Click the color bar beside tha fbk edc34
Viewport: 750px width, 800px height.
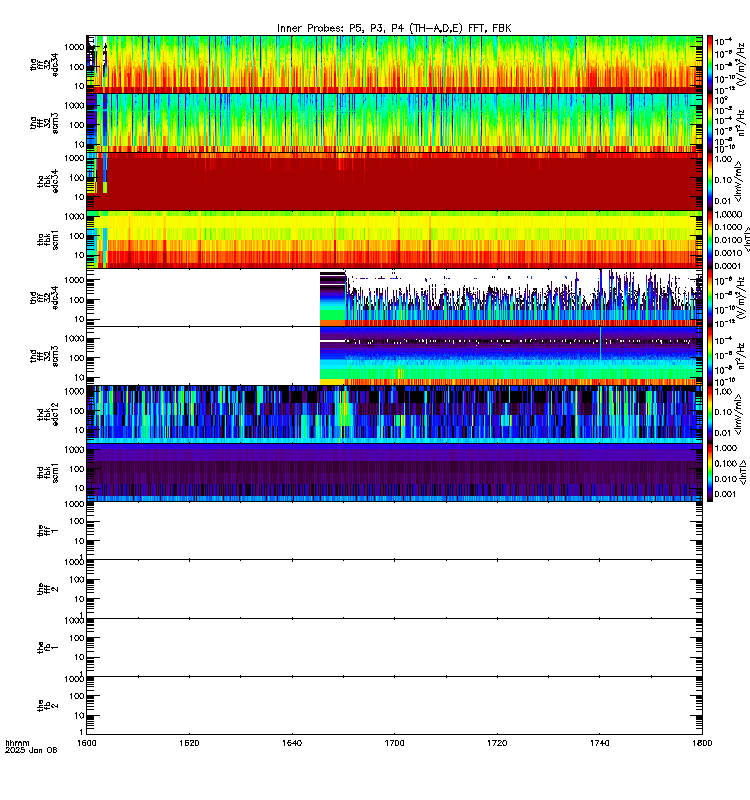(x=710, y=181)
